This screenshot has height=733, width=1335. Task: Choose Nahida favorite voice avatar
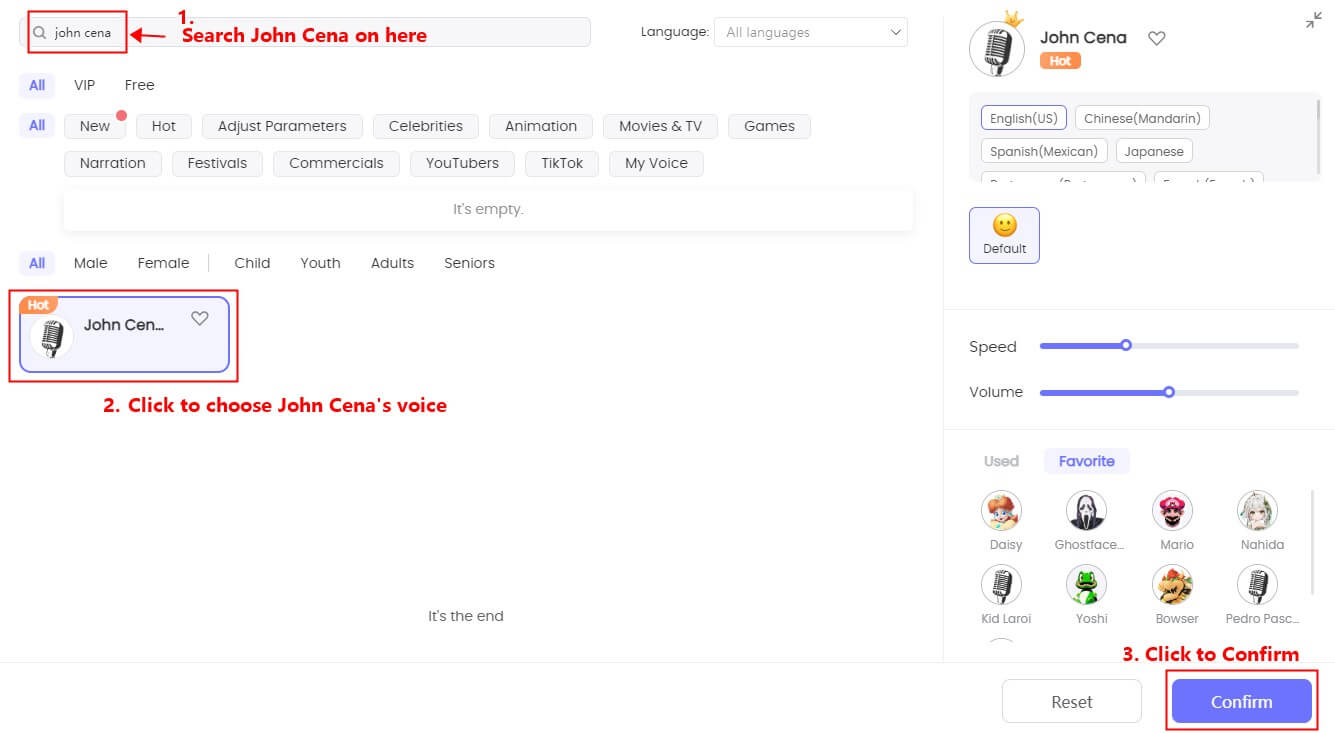click(x=1257, y=511)
